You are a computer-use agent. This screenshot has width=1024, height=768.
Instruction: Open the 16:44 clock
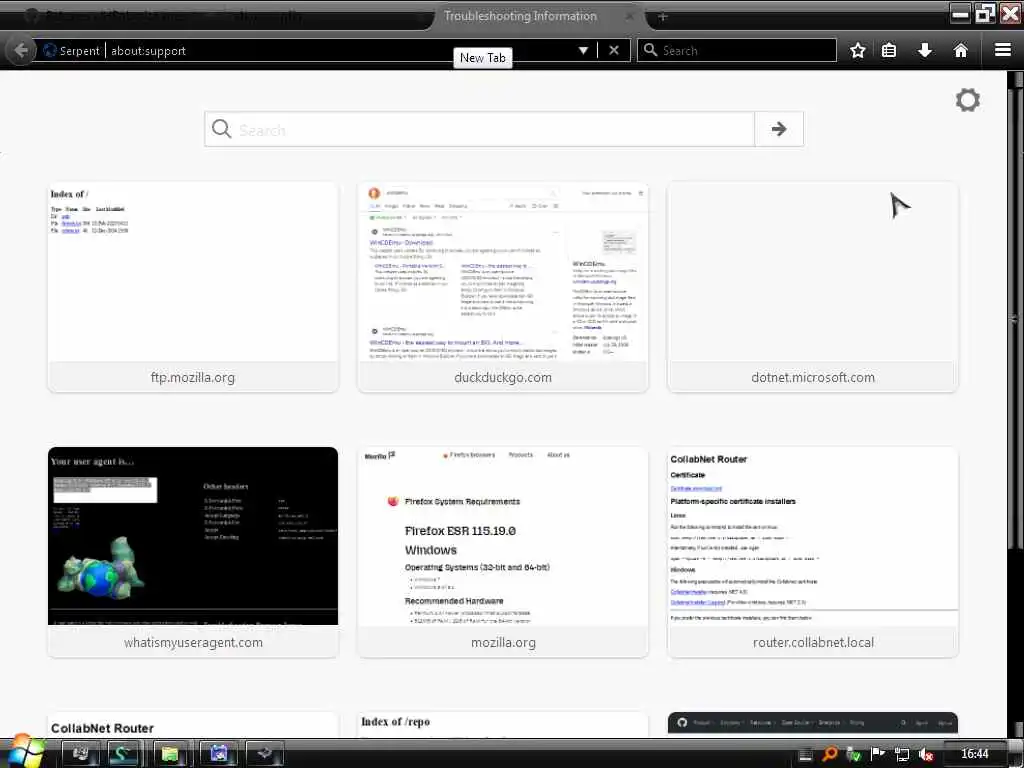(x=974, y=754)
